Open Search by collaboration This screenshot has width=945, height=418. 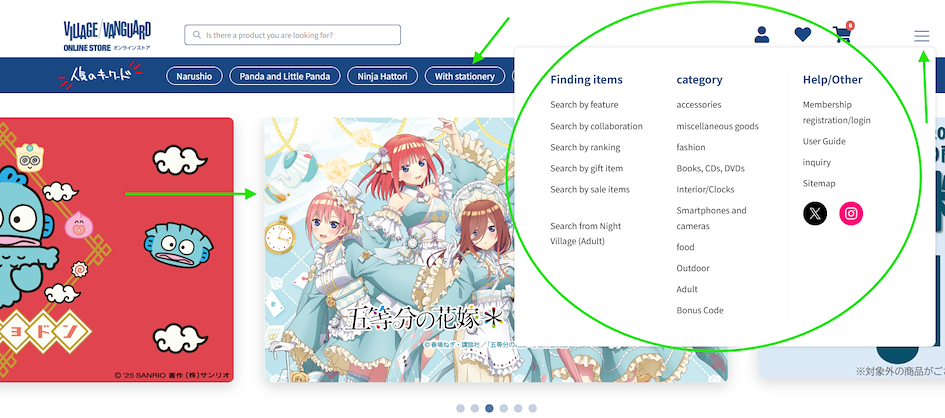(x=596, y=126)
